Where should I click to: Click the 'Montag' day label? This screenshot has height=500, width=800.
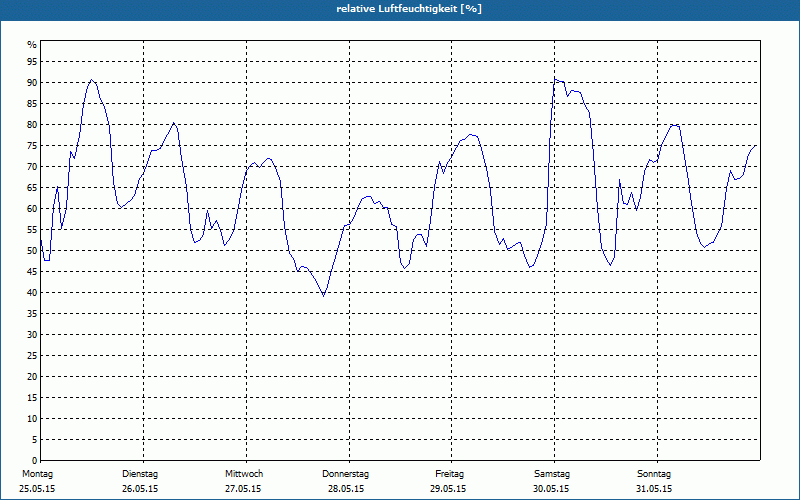tap(37, 474)
